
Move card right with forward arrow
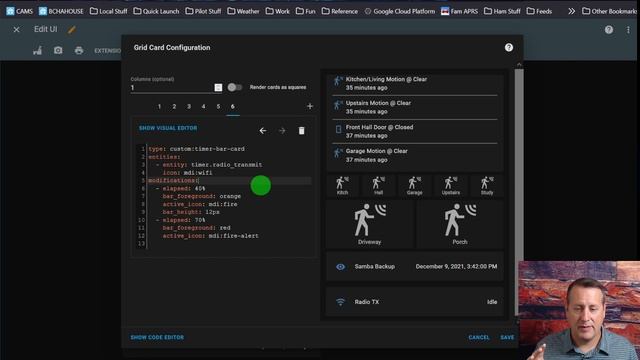282,131
